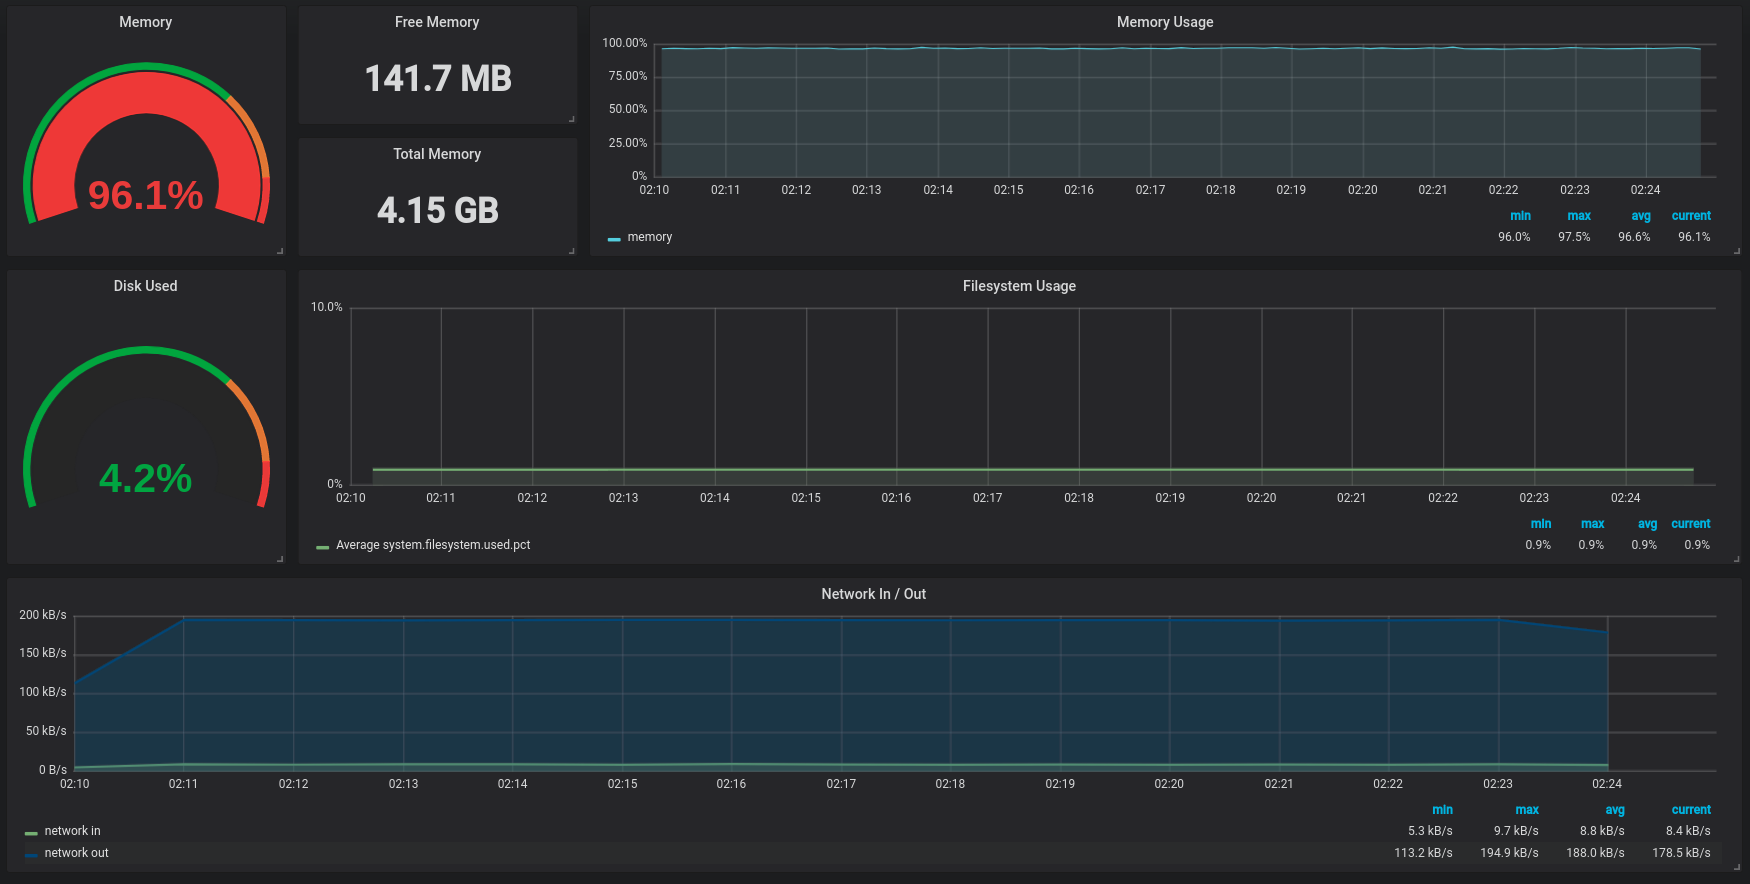Click the 97.5% max memory value
1750x884 pixels.
1574,237
